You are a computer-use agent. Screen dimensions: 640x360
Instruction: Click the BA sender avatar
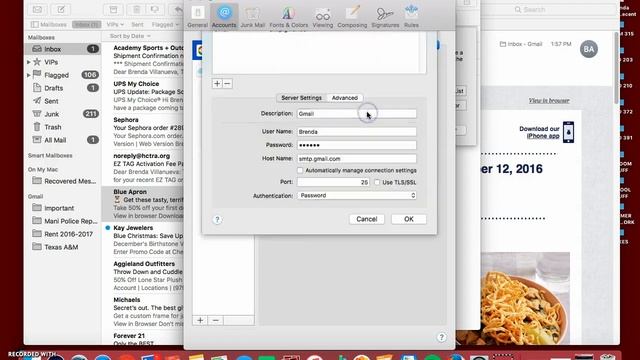point(589,49)
